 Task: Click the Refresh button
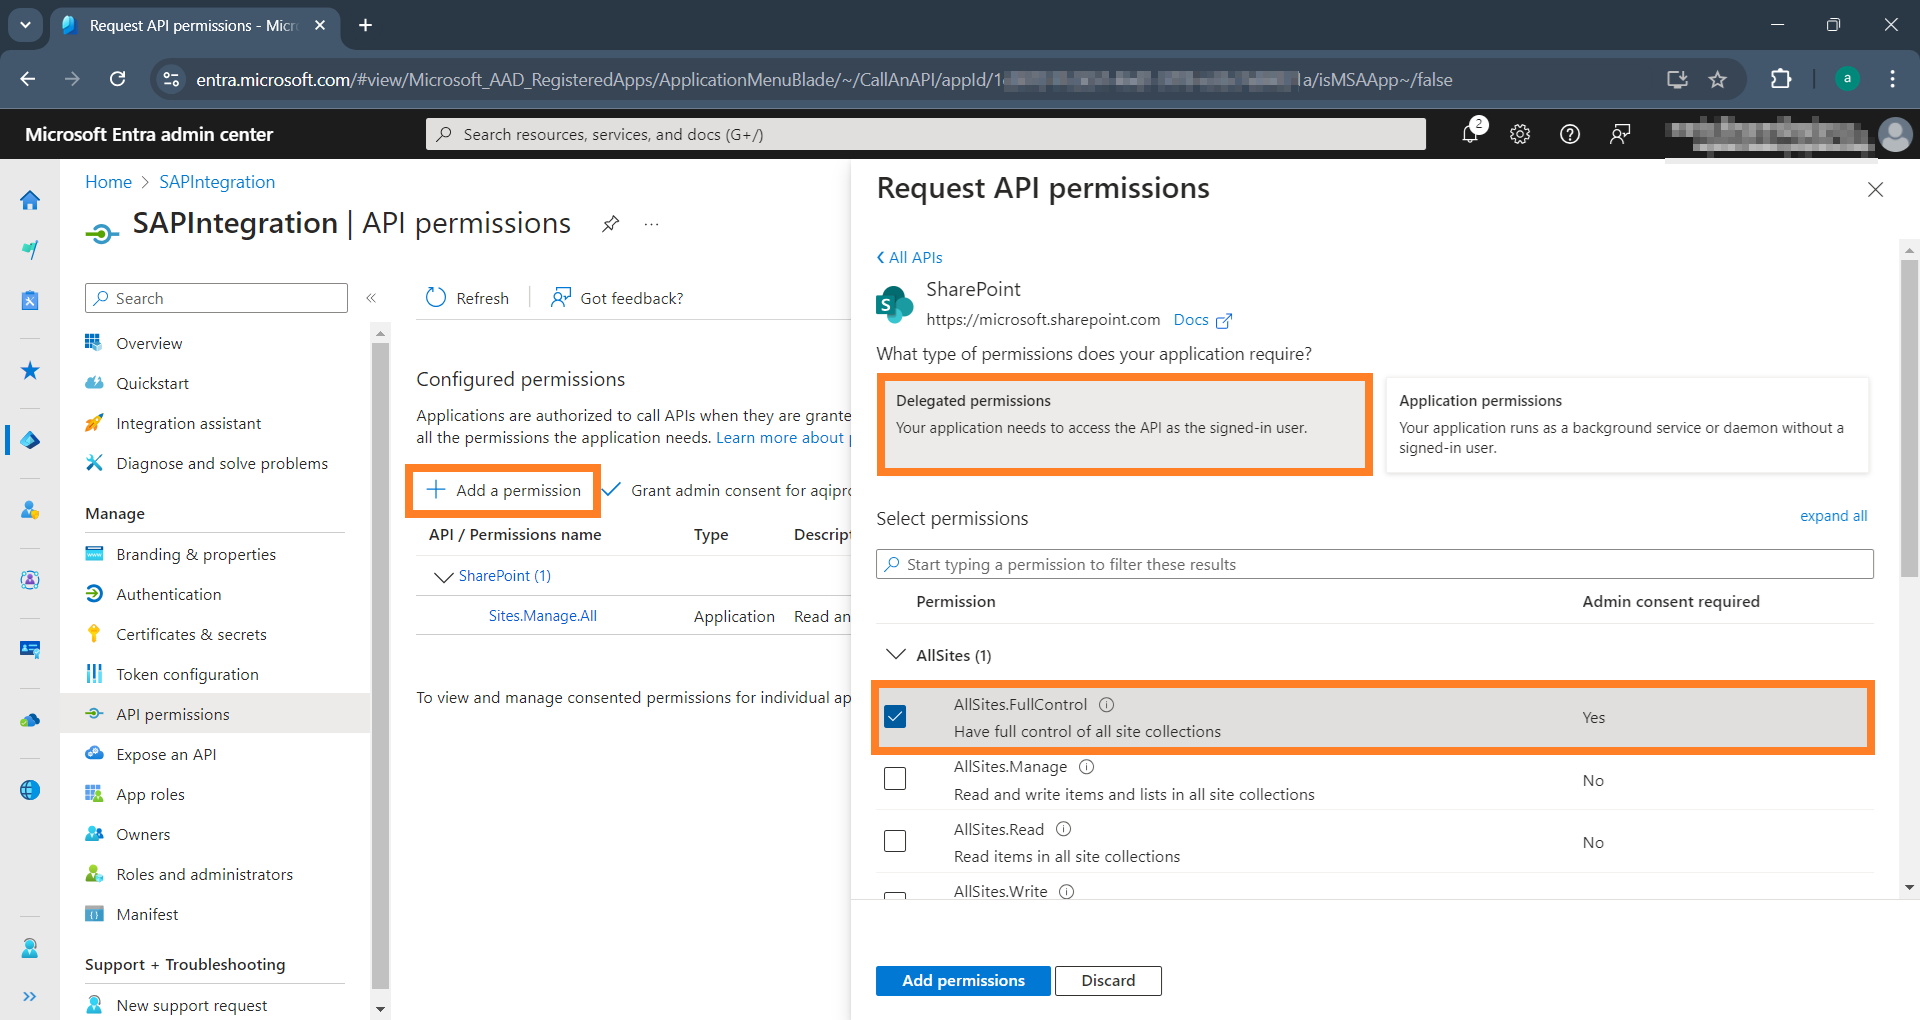[x=467, y=298]
